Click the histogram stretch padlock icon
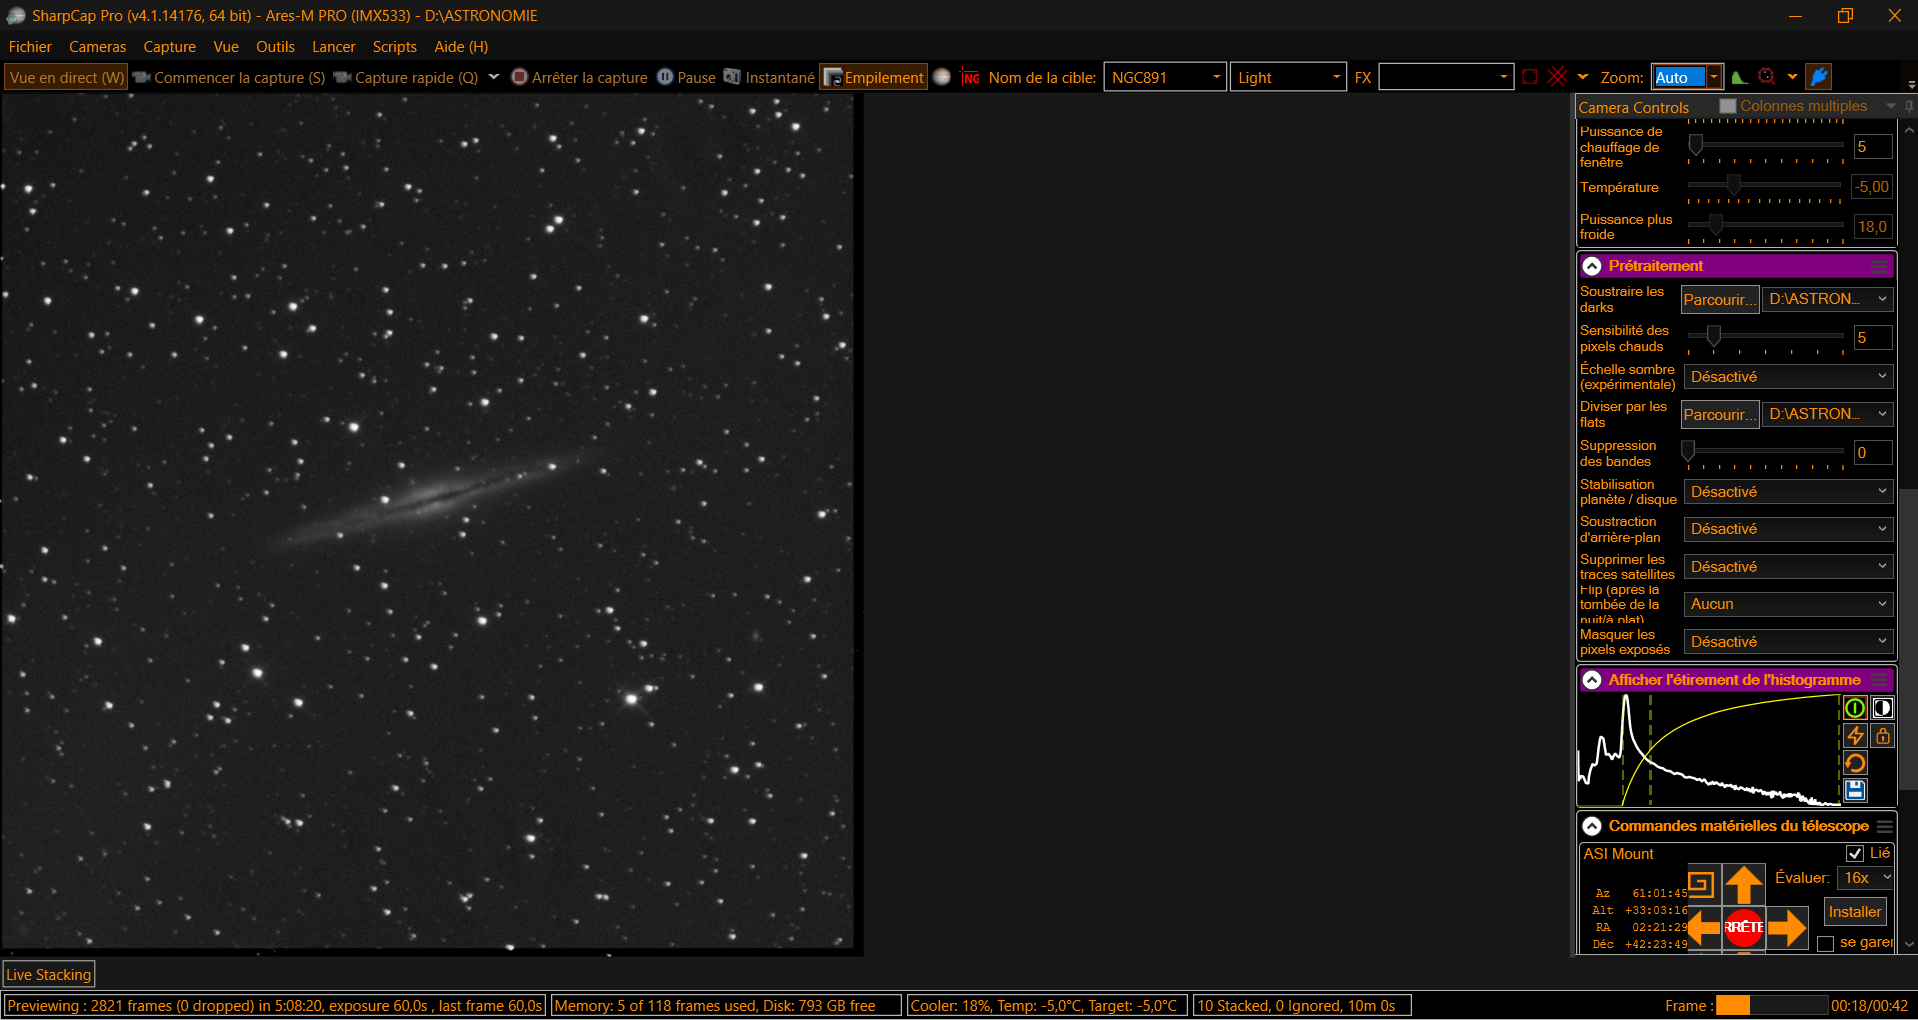Image resolution: width=1918 pixels, height=1020 pixels. (1882, 735)
